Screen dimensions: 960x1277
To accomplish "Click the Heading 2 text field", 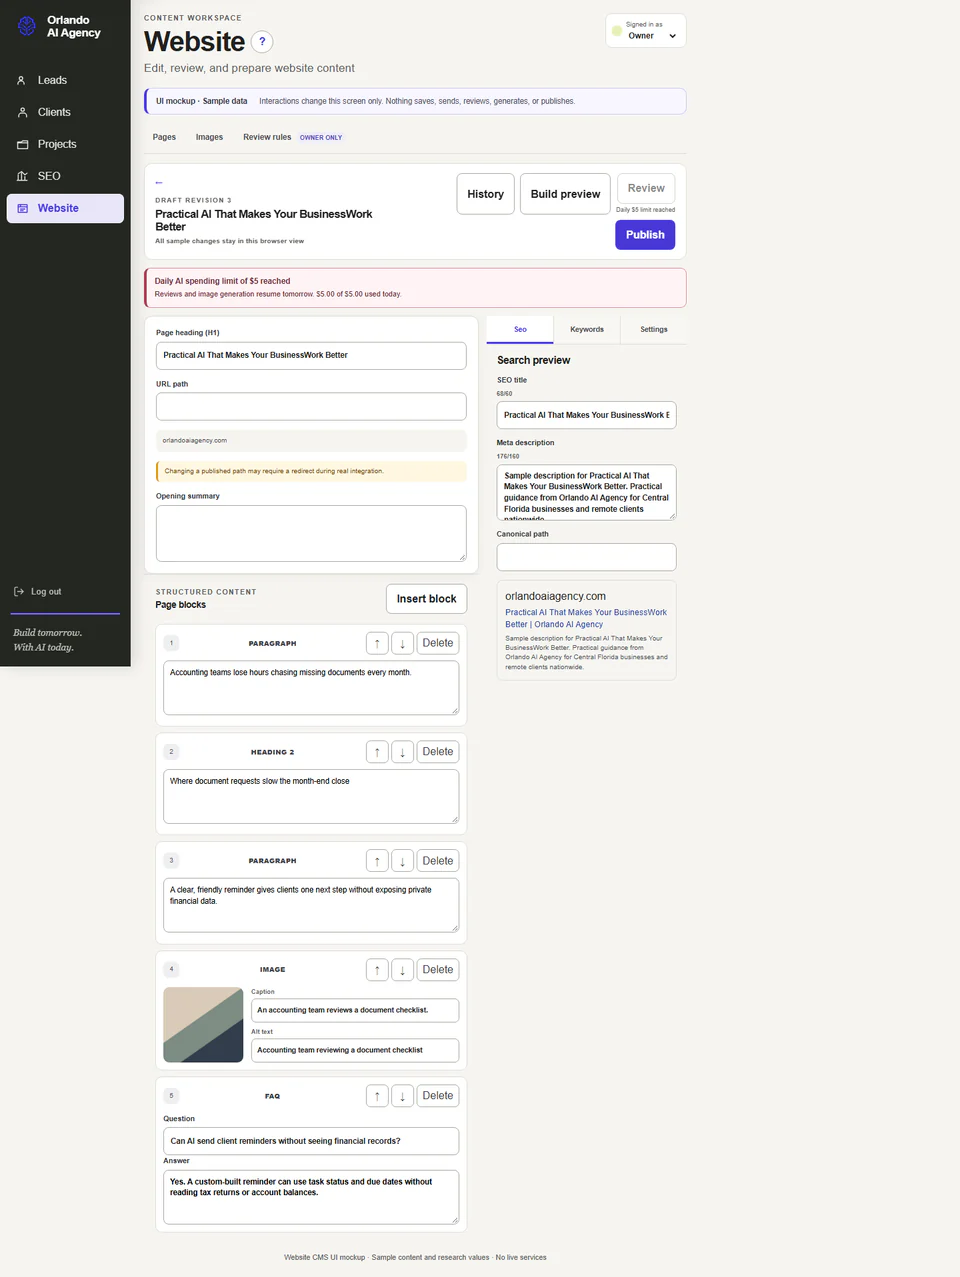I will click(x=311, y=797).
